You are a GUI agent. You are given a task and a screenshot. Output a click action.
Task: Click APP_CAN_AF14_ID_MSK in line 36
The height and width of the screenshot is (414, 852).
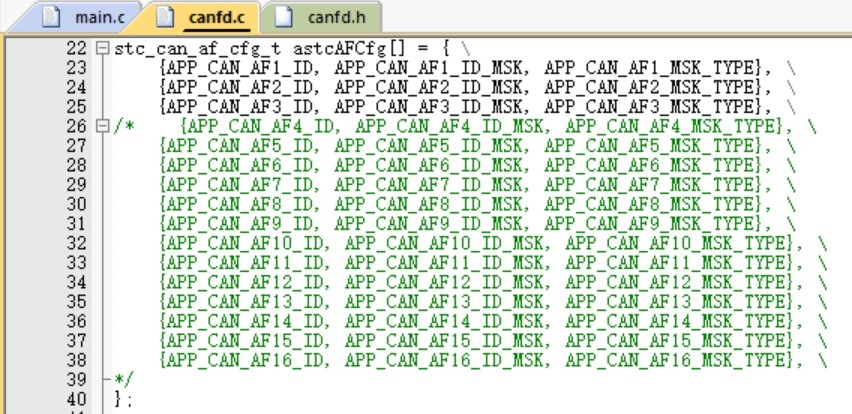444,321
